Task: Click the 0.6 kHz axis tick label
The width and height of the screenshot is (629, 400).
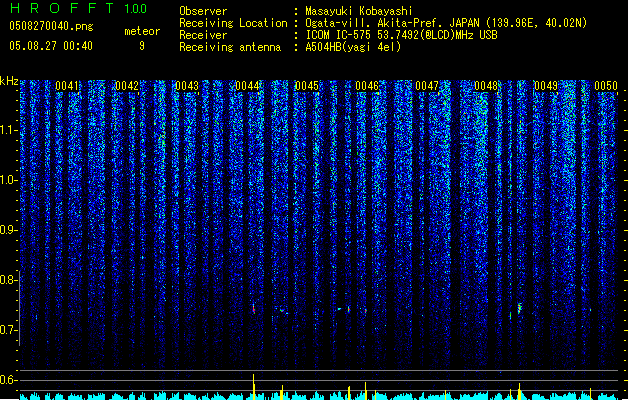Action: tap(8, 380)
